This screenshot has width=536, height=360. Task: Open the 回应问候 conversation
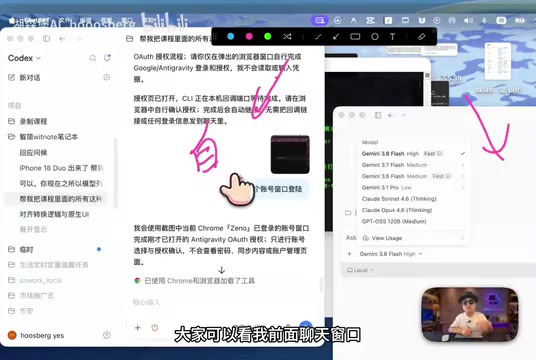coord(34,152)
